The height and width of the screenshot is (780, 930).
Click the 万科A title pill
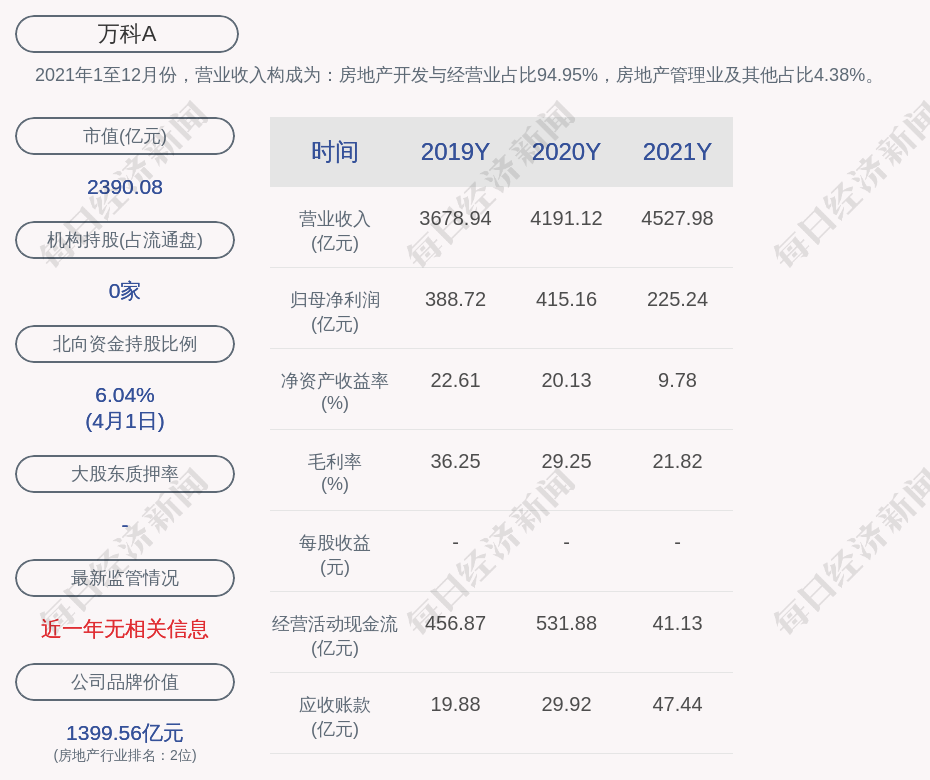126,34
